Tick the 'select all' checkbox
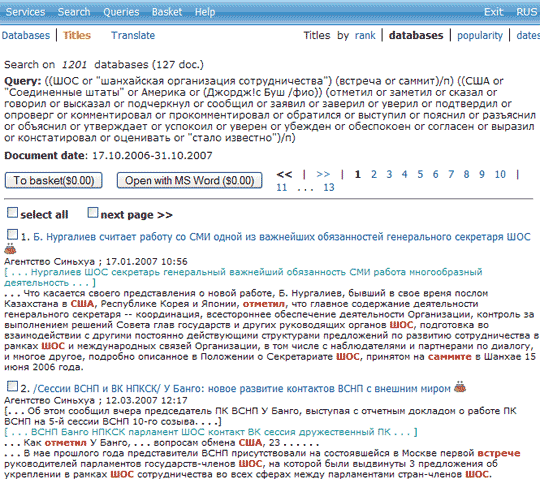 coord(12,212)
